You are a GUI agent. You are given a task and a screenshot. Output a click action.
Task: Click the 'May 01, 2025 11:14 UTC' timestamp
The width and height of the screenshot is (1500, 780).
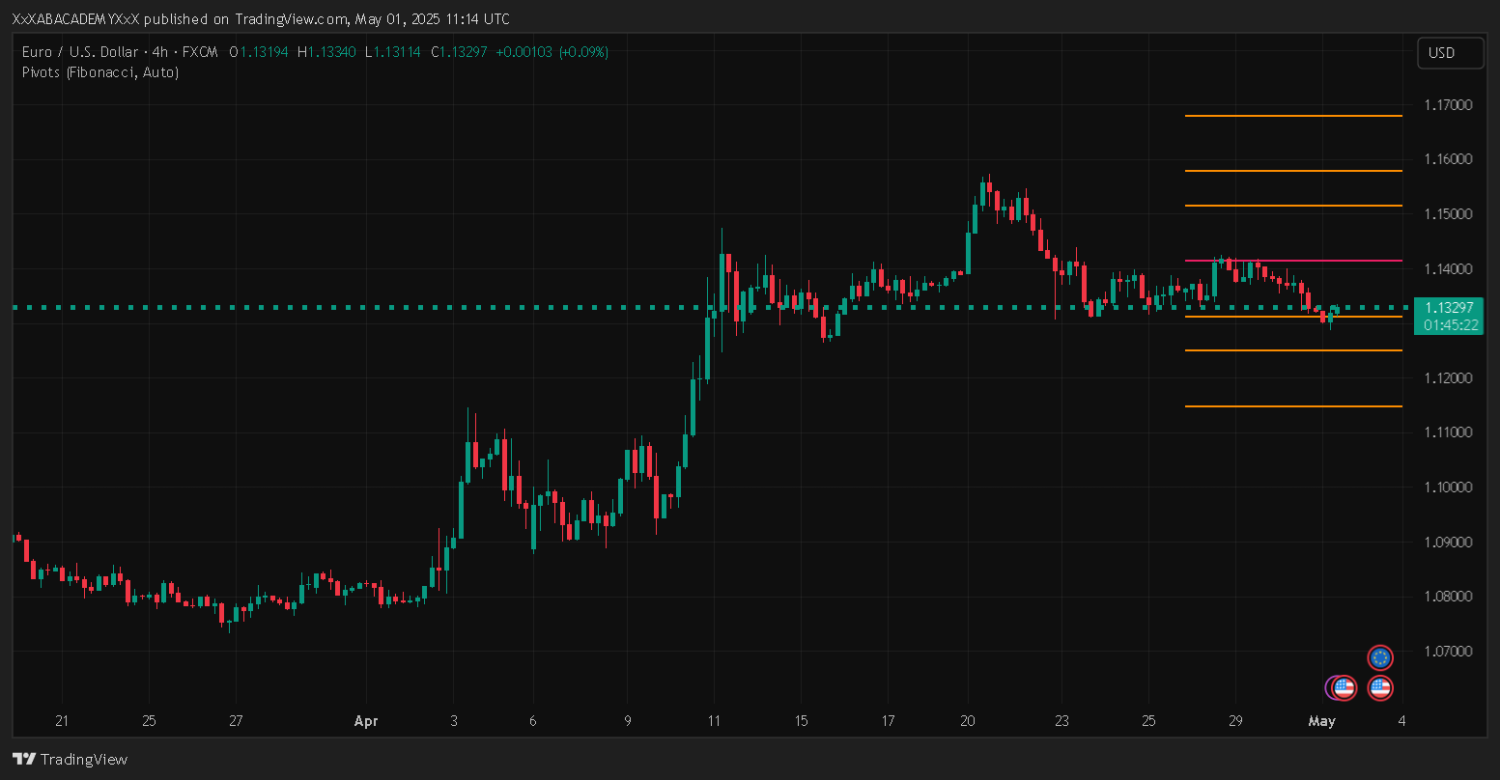pos(433,19)
